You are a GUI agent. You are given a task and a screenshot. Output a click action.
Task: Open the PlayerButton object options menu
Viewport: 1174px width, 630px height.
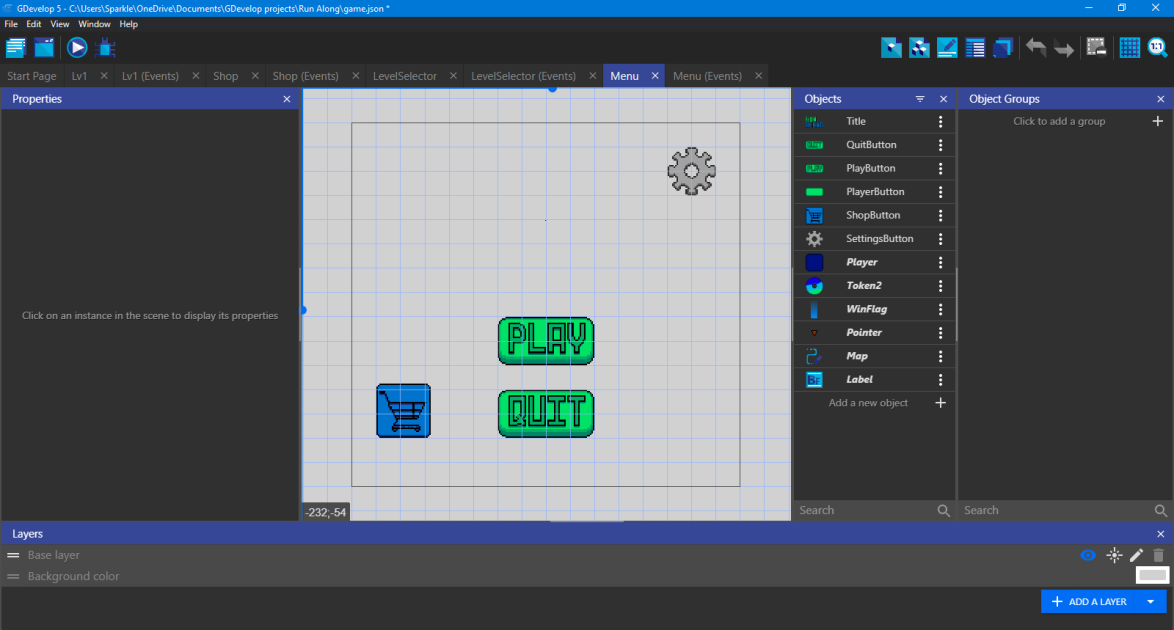click(940, 192)
